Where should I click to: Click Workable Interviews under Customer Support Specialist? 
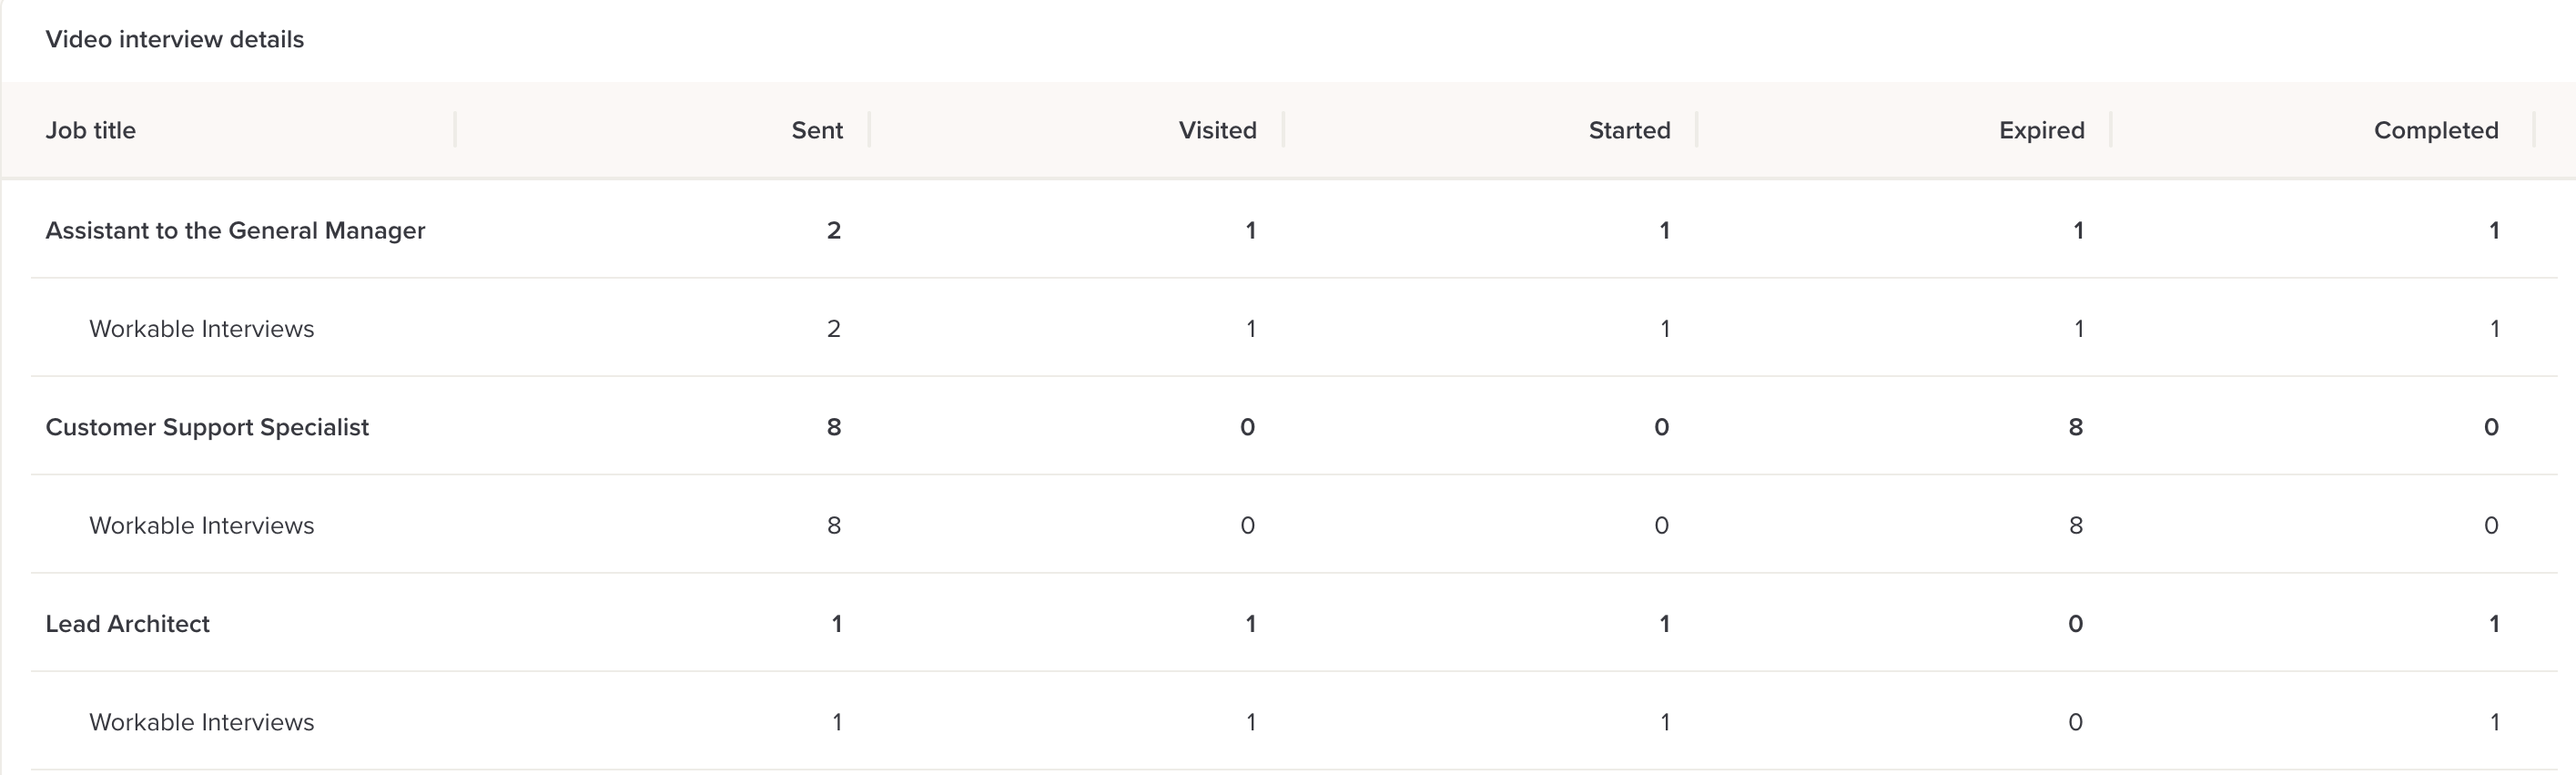[x=201, y=526]
